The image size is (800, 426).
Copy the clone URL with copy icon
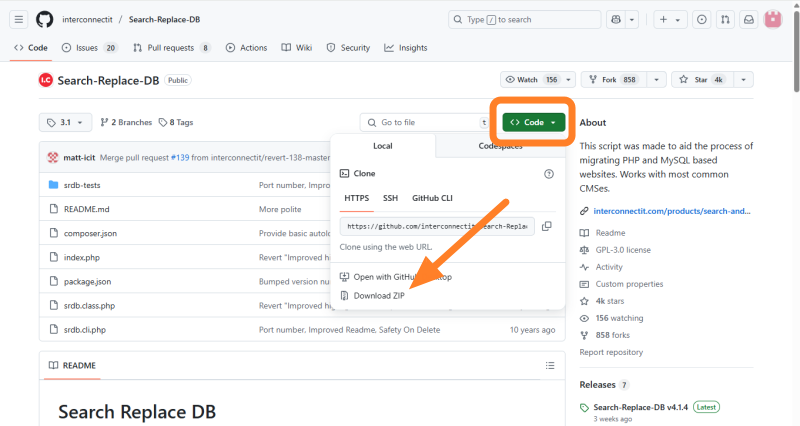coord(546,226)
